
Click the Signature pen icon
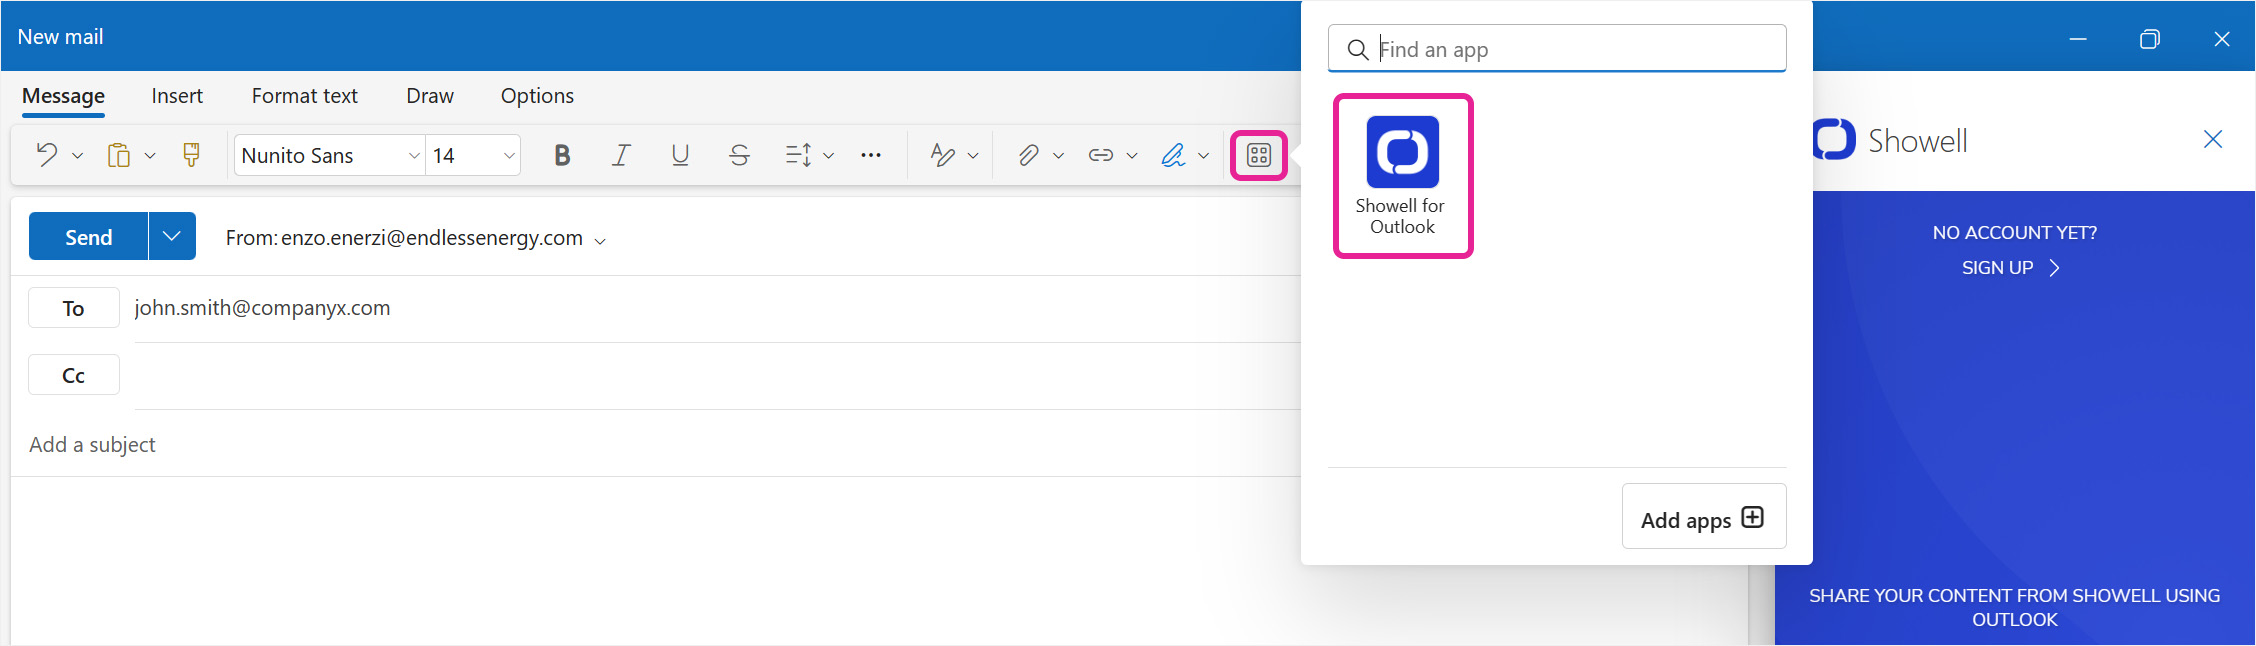tap(1173, 155)
